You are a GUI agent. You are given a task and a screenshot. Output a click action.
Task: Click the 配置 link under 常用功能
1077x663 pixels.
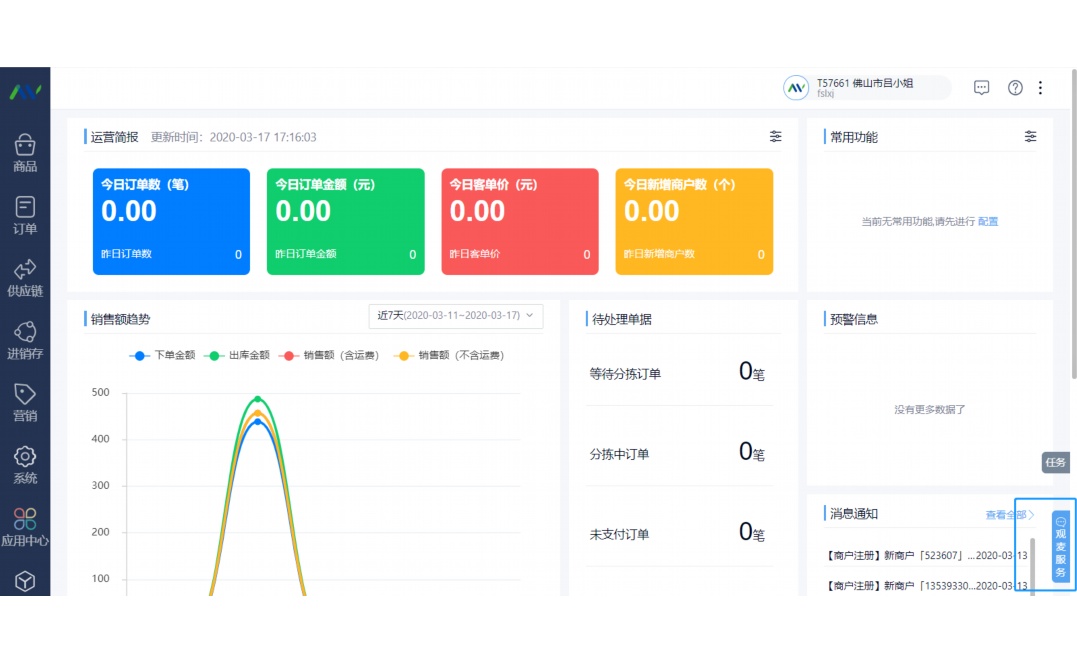988,221
